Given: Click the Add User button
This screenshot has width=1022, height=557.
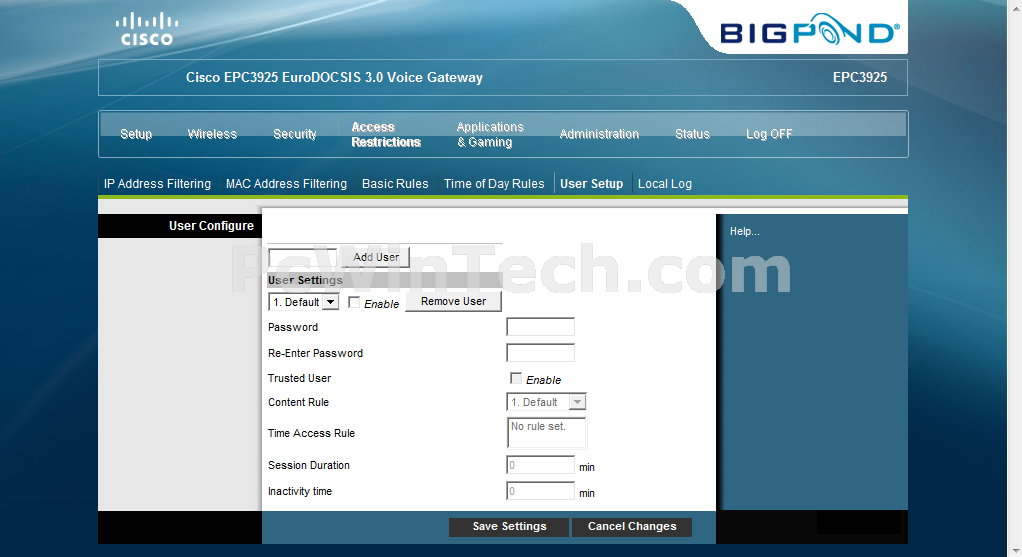Looking at the screenshot, I should point(375,257).
